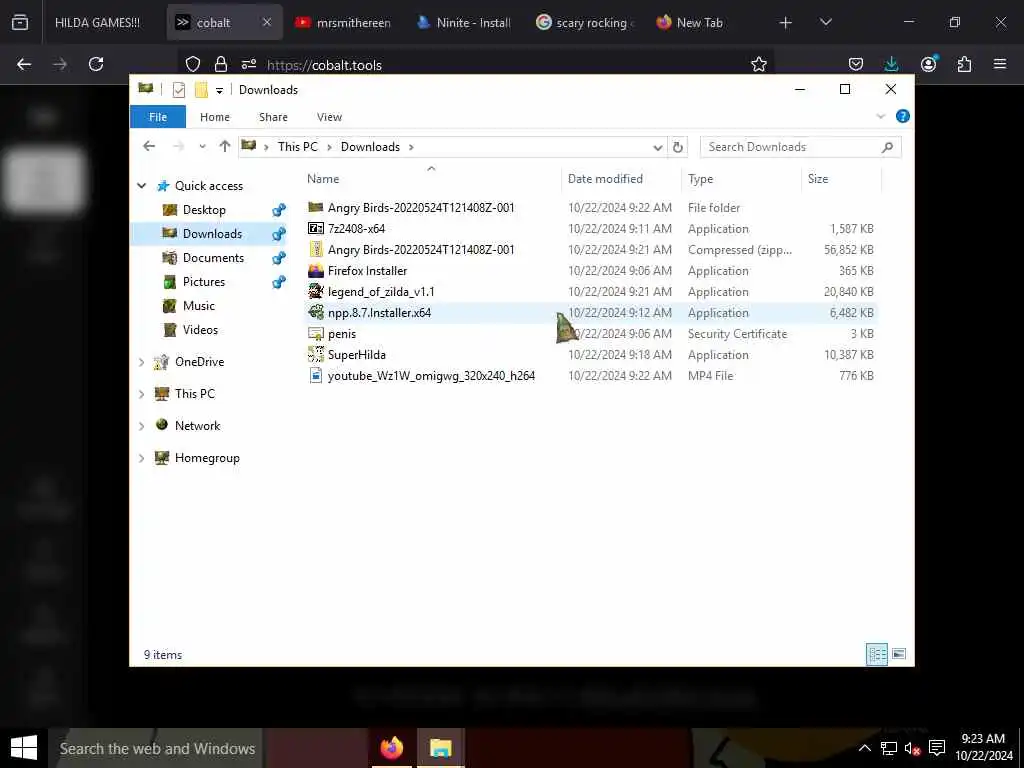Expand the OneDrive tree node
The image size is (1024, 768).
142,362
